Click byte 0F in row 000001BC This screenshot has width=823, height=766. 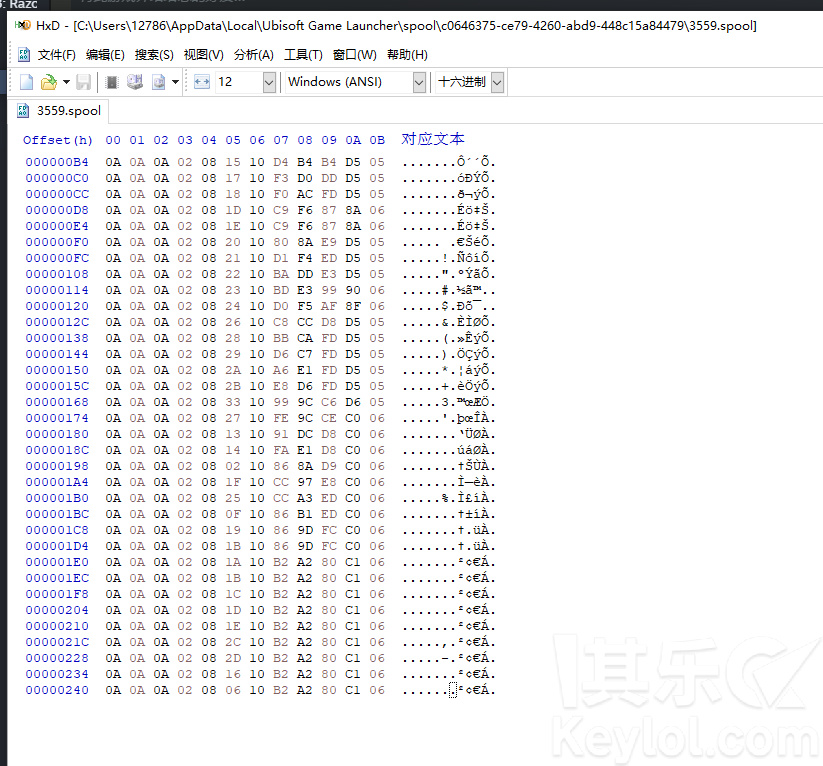pos(233,514)
